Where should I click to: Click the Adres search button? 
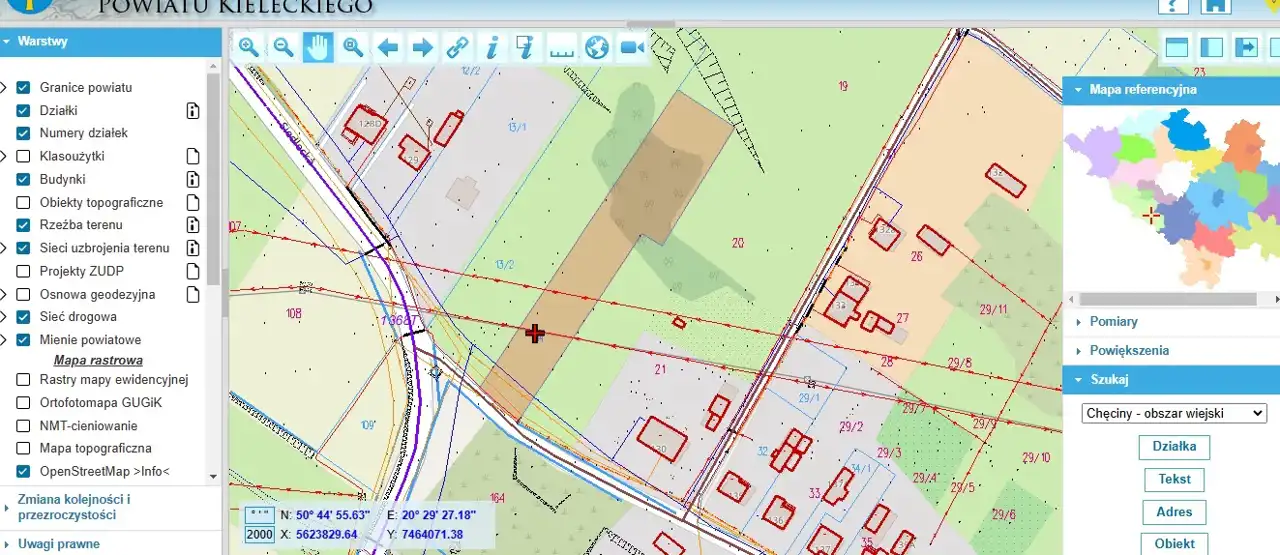[x=1174, y=512]
